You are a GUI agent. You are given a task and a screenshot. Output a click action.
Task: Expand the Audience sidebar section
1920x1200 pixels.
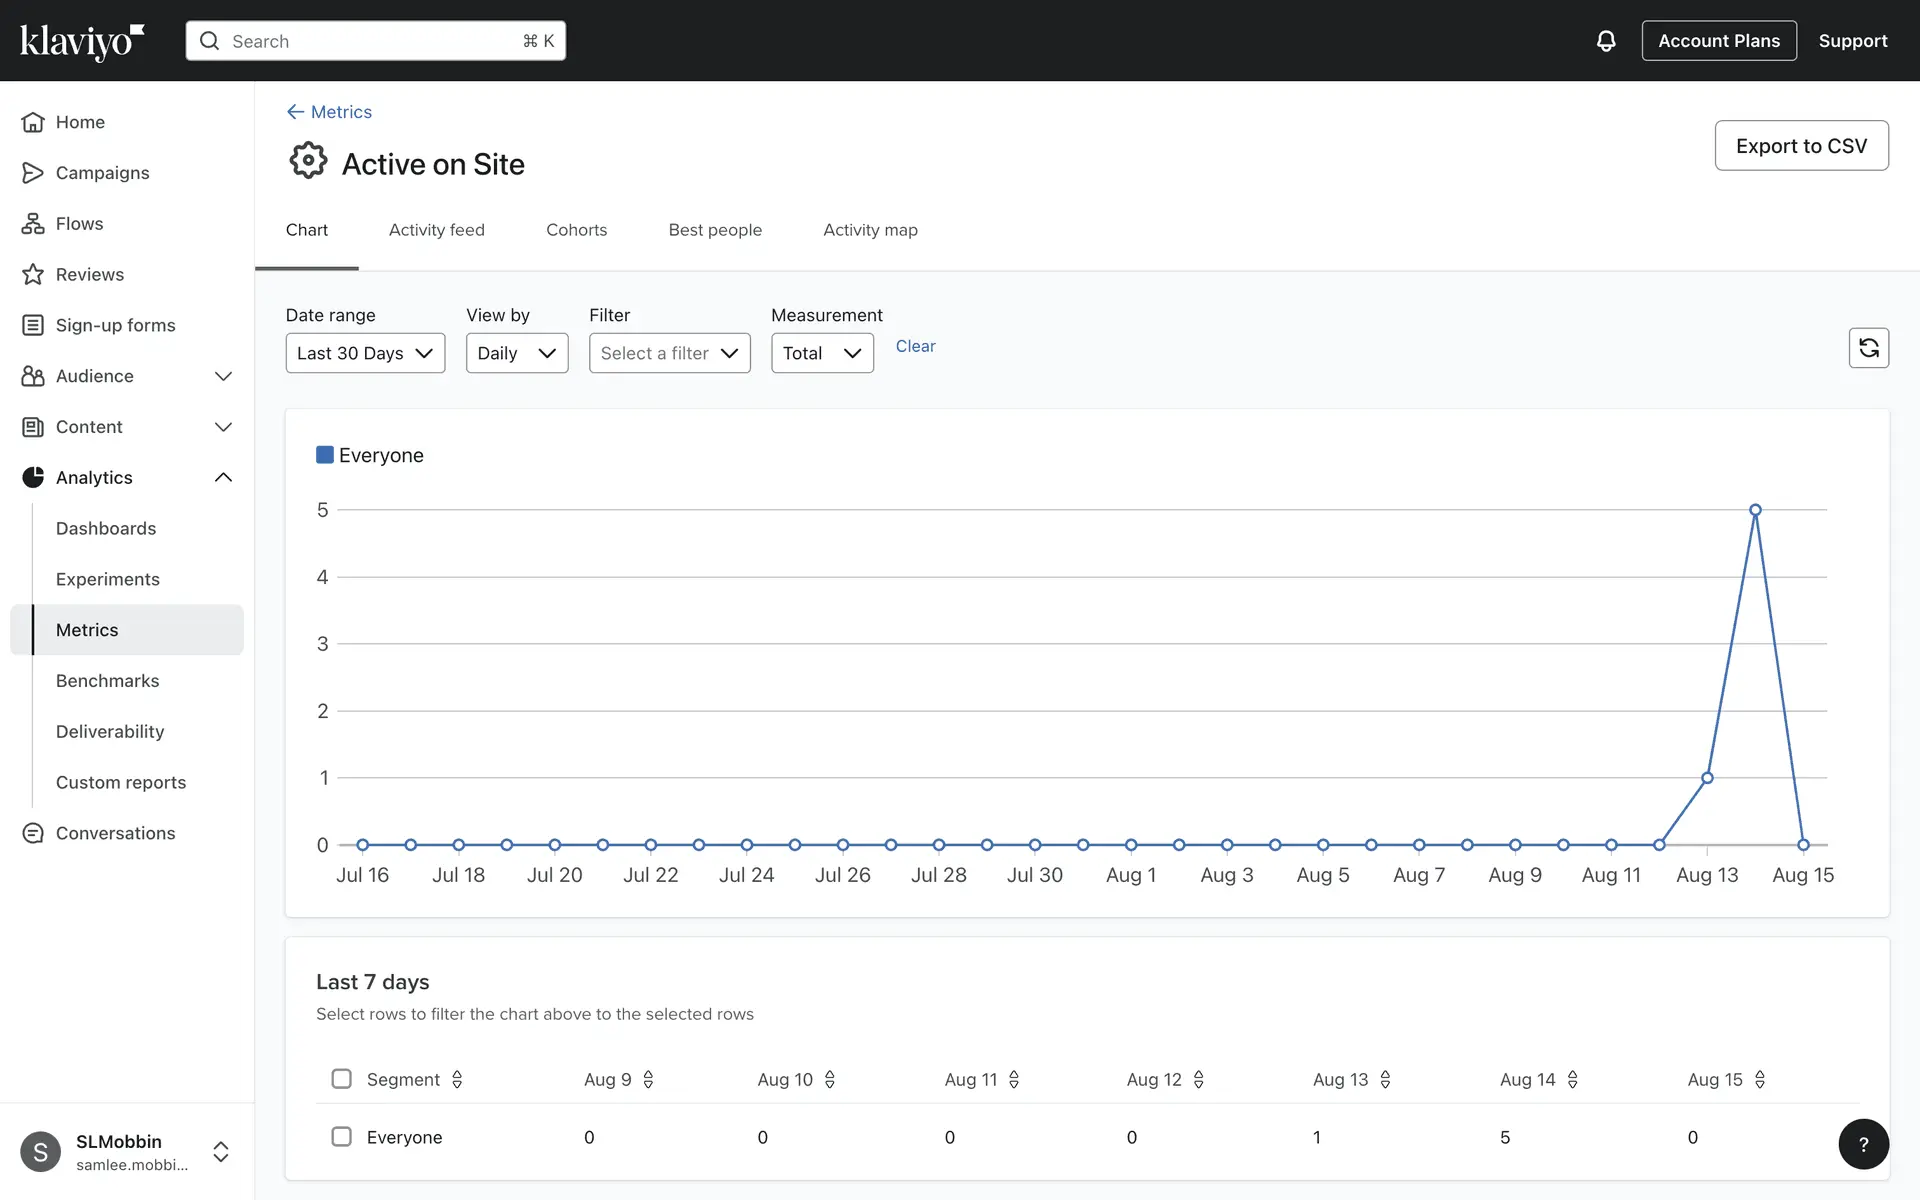223,376
